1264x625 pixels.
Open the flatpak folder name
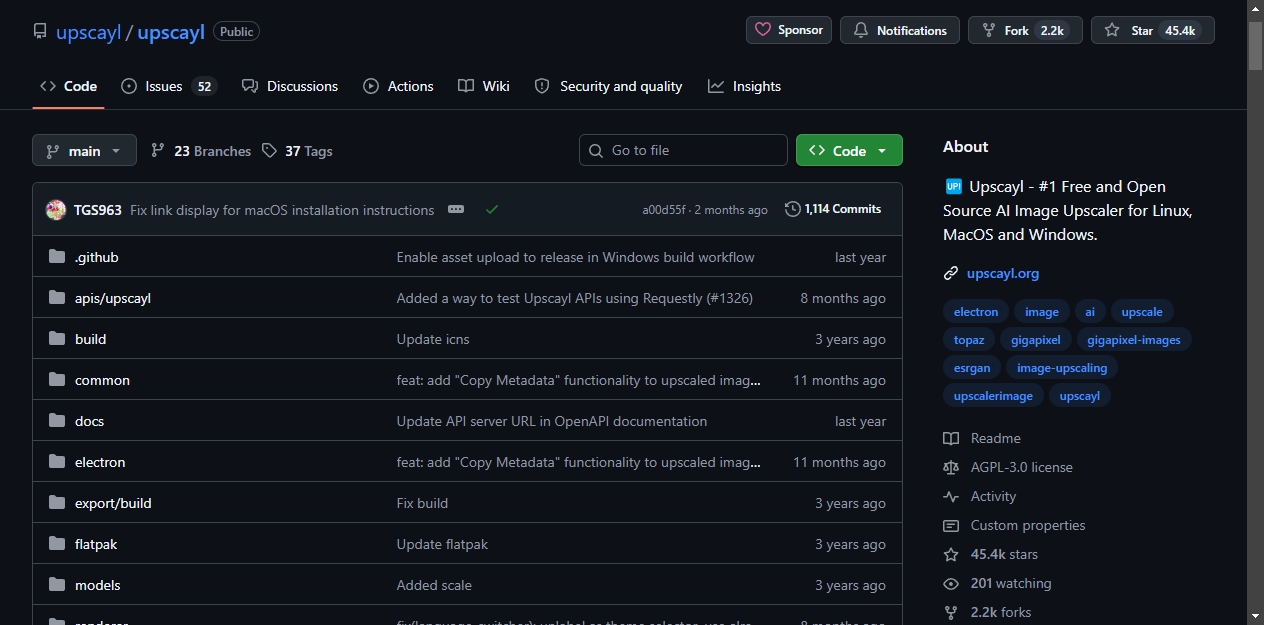click(96, 544)
